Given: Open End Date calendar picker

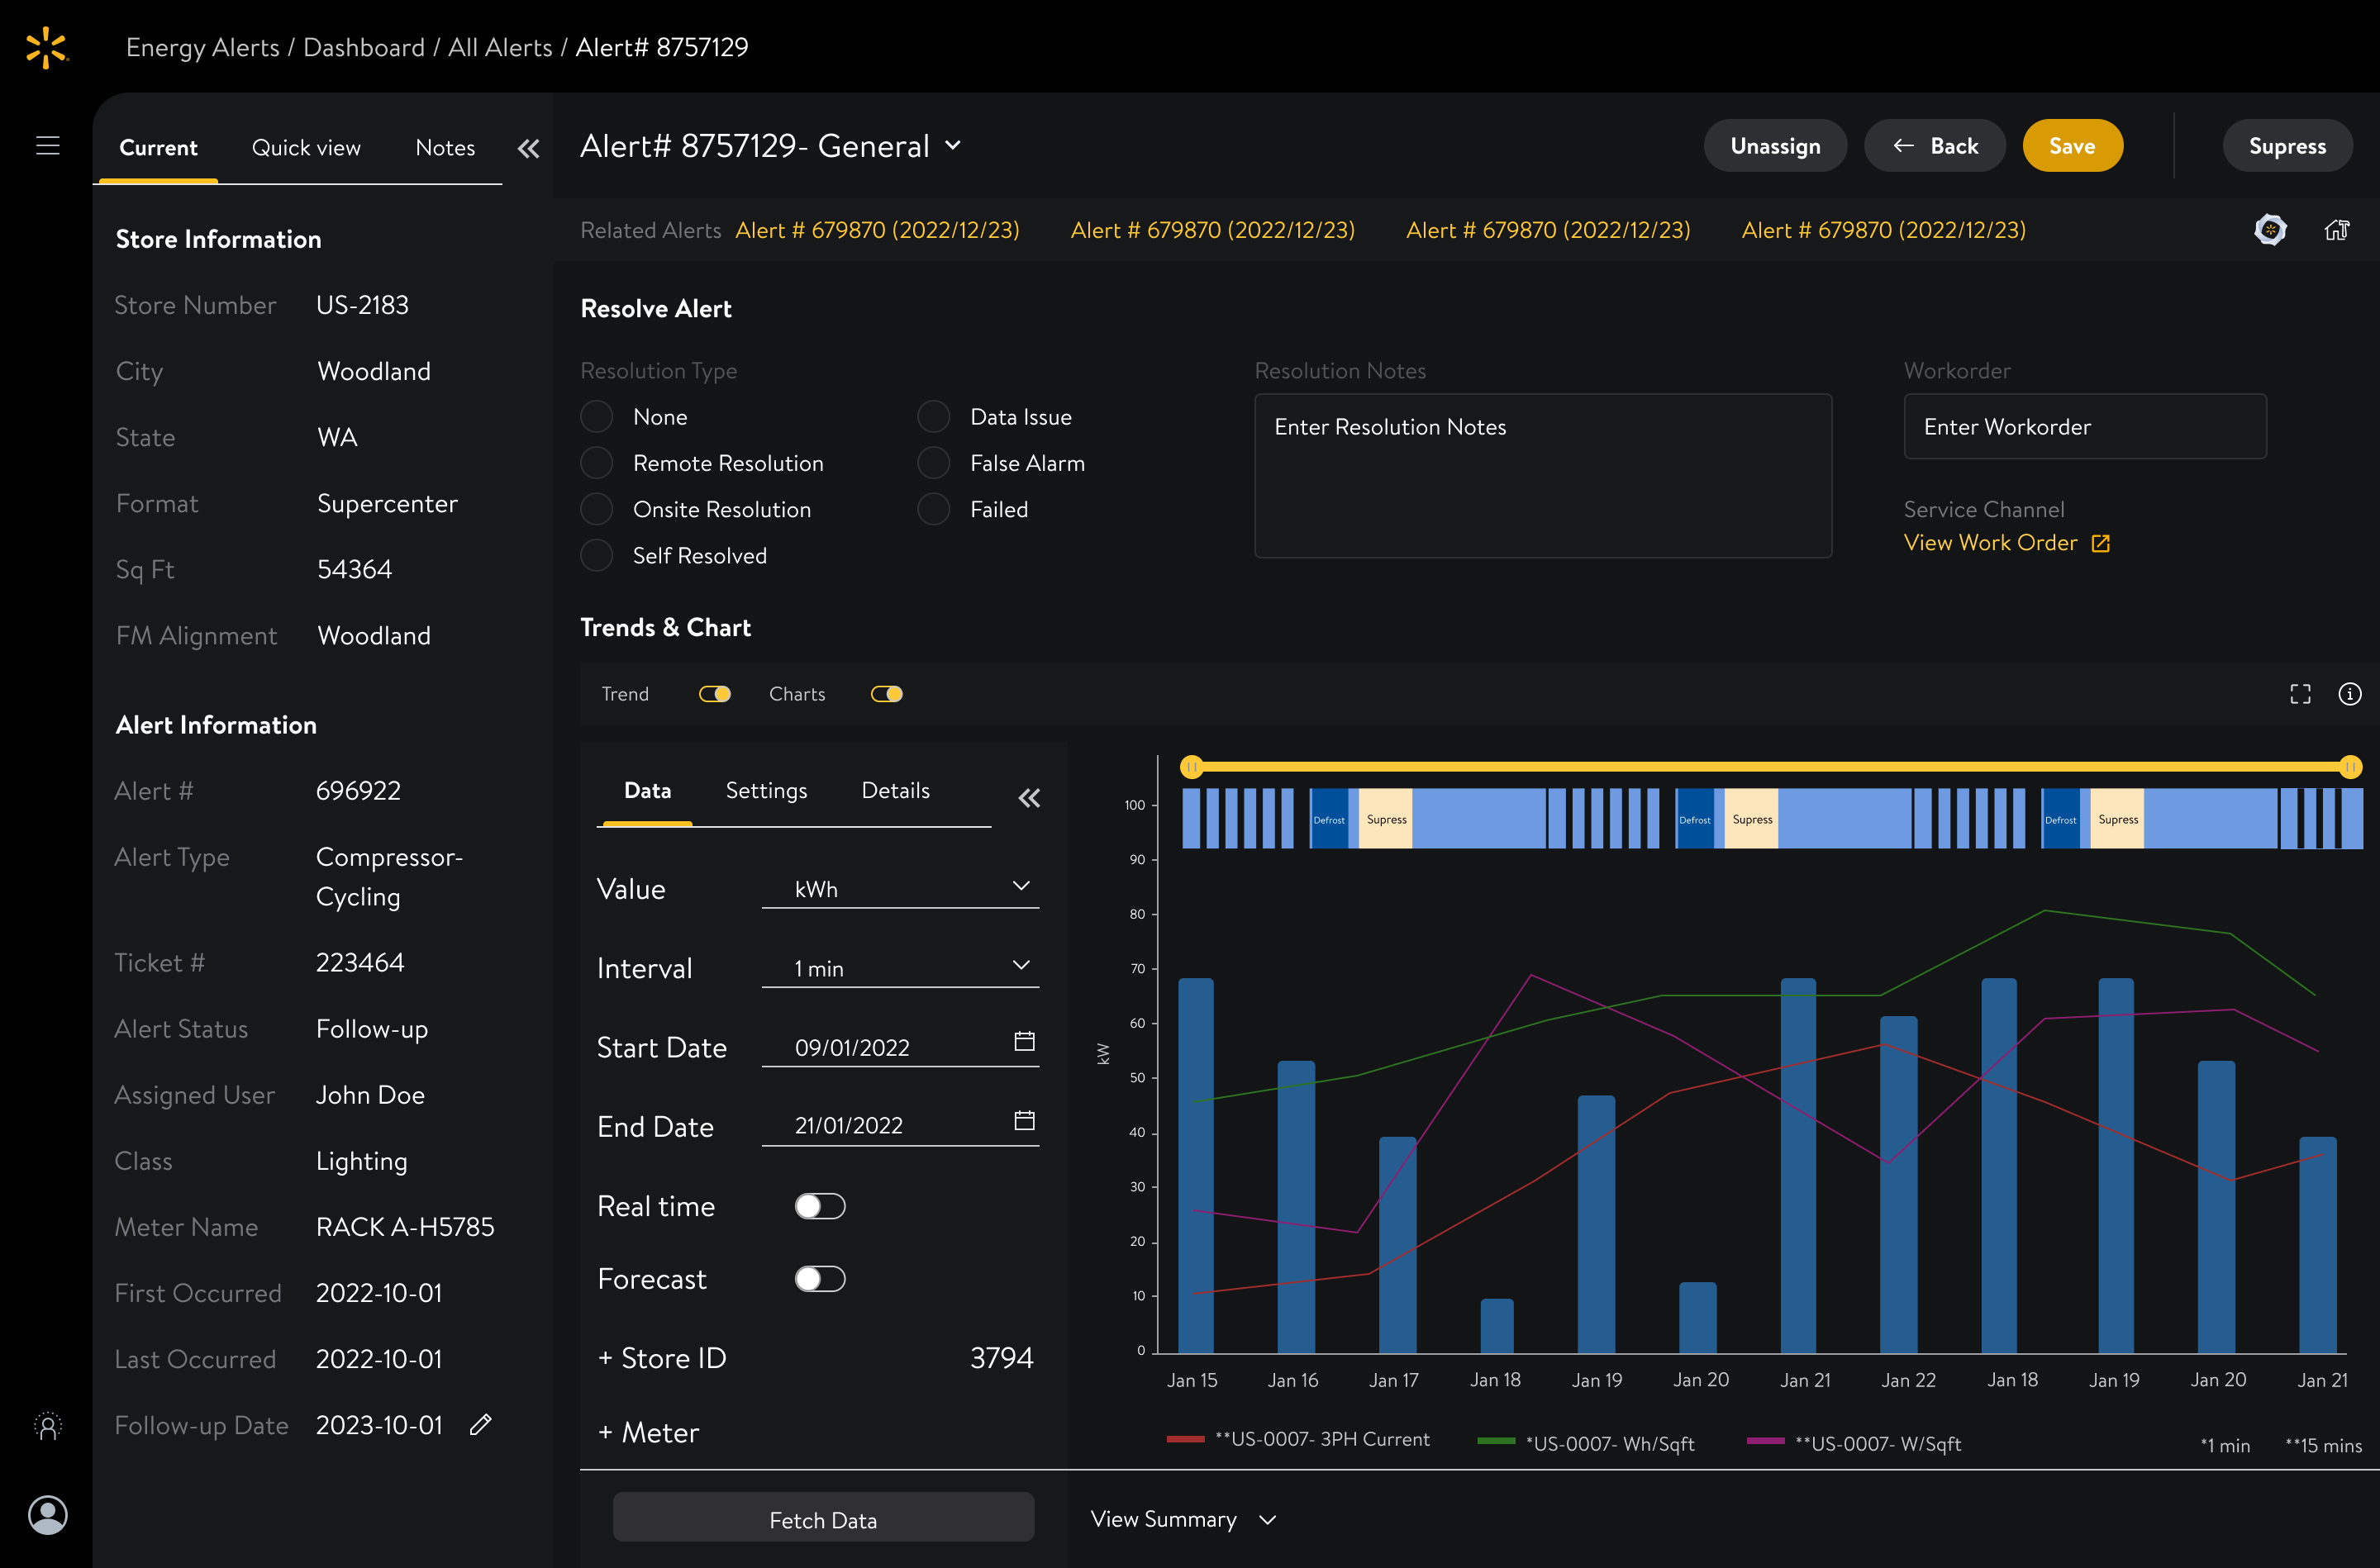Looking at the screenshot, I should 1024,1120.
